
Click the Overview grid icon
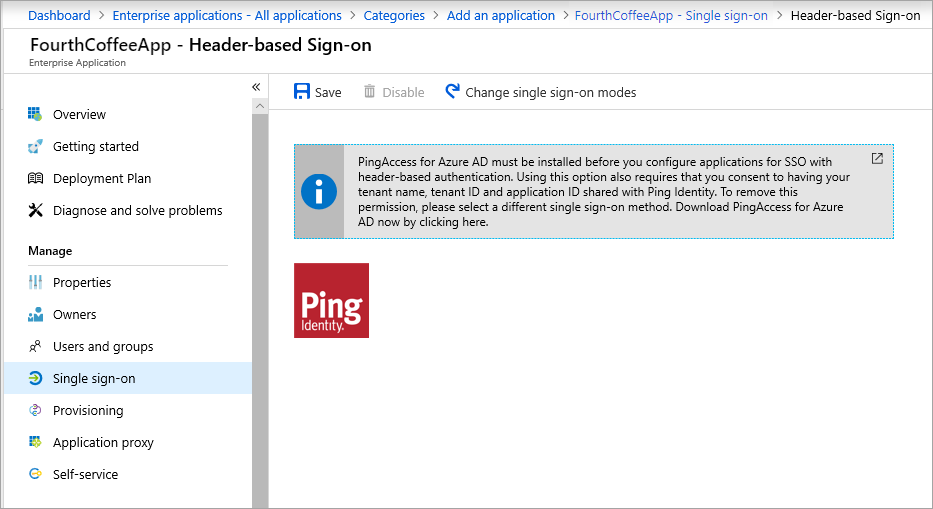coord(35,114)
